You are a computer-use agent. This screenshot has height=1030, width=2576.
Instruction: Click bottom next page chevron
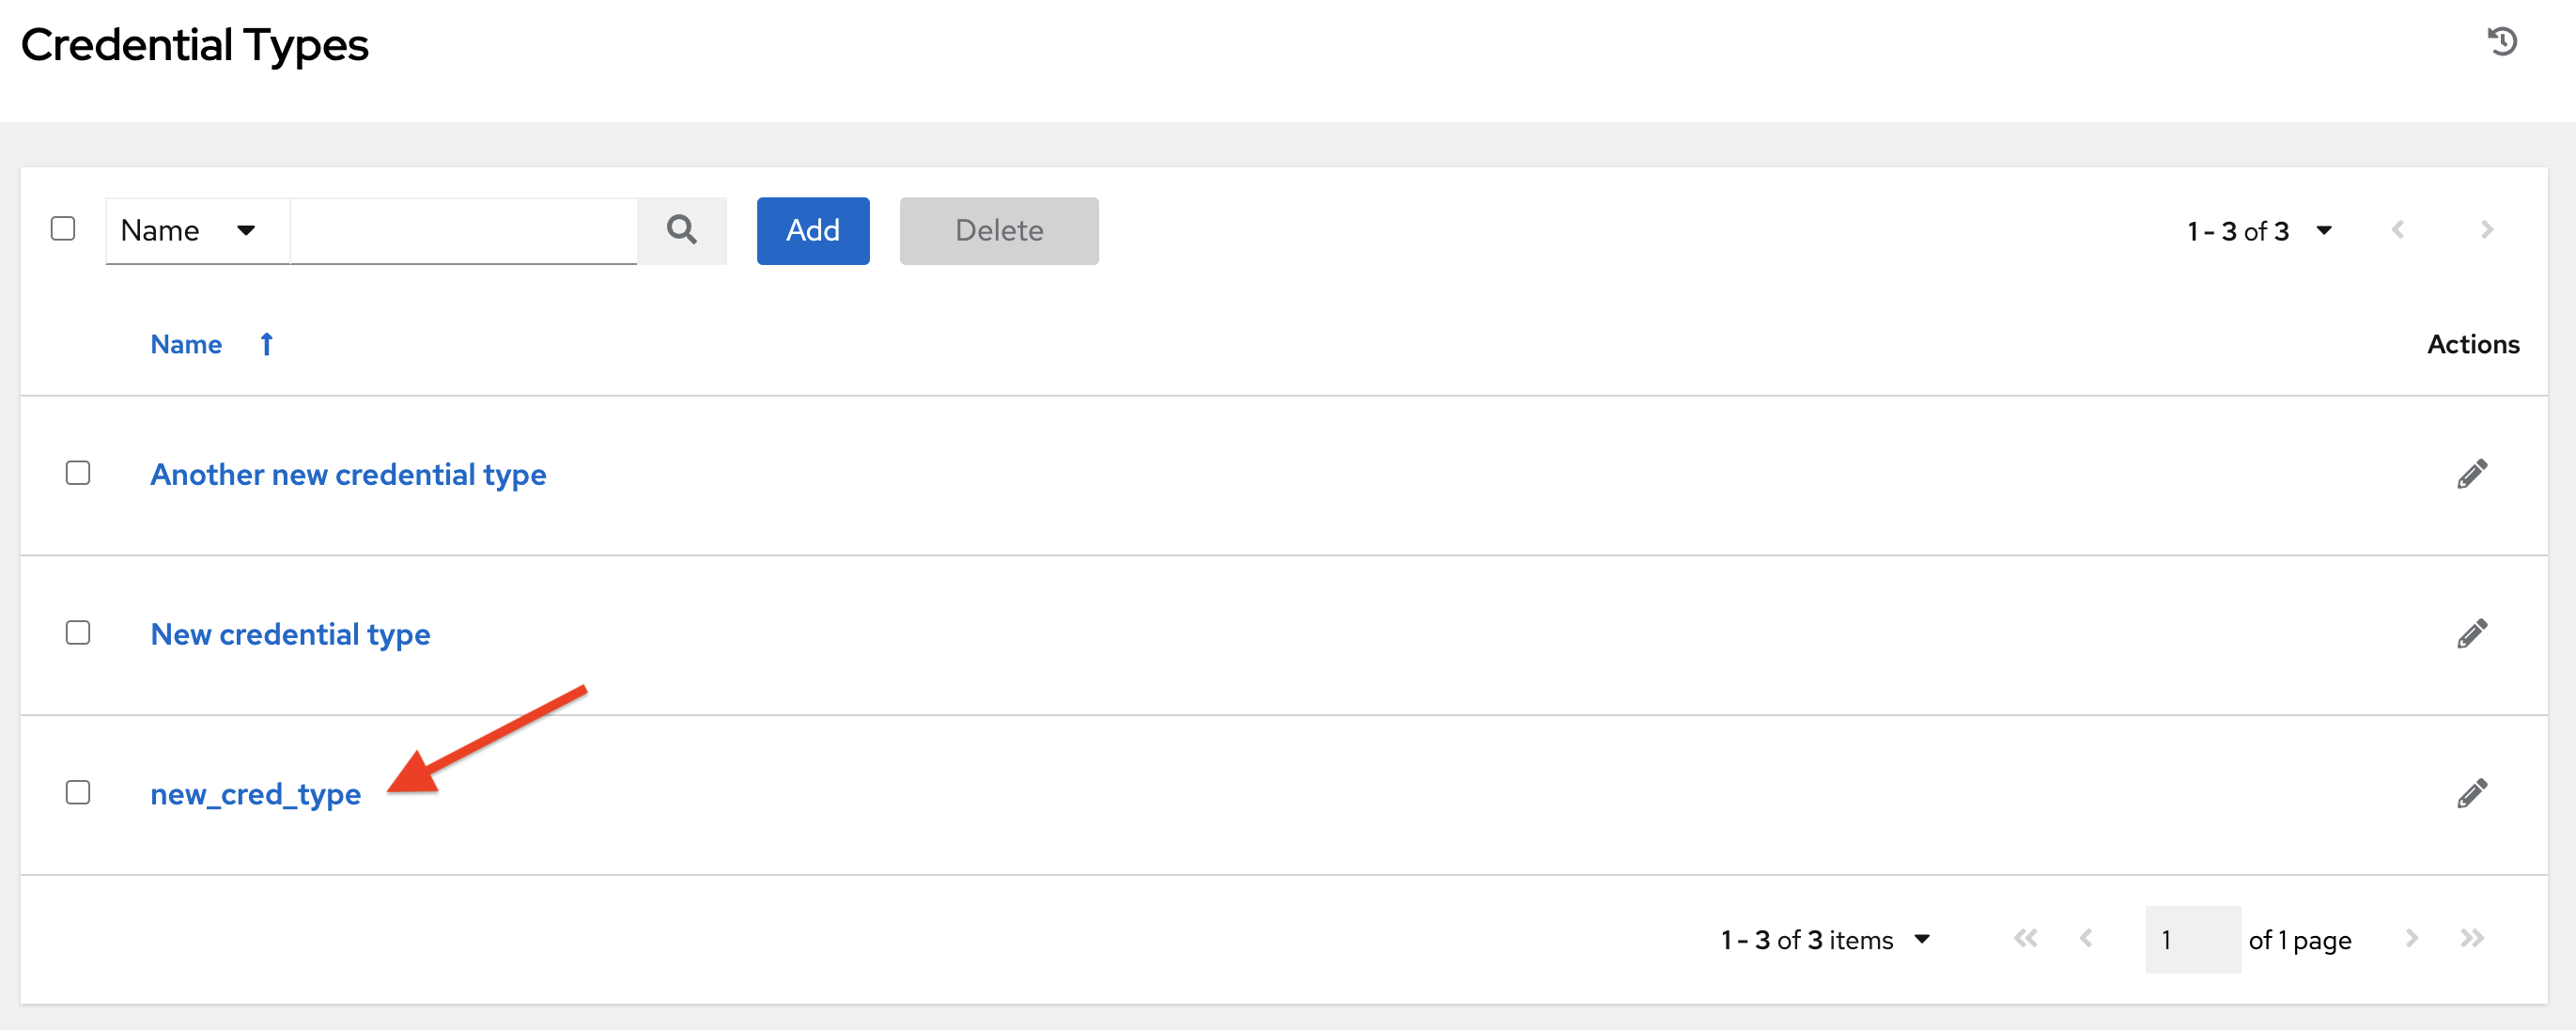[2411, 939]
